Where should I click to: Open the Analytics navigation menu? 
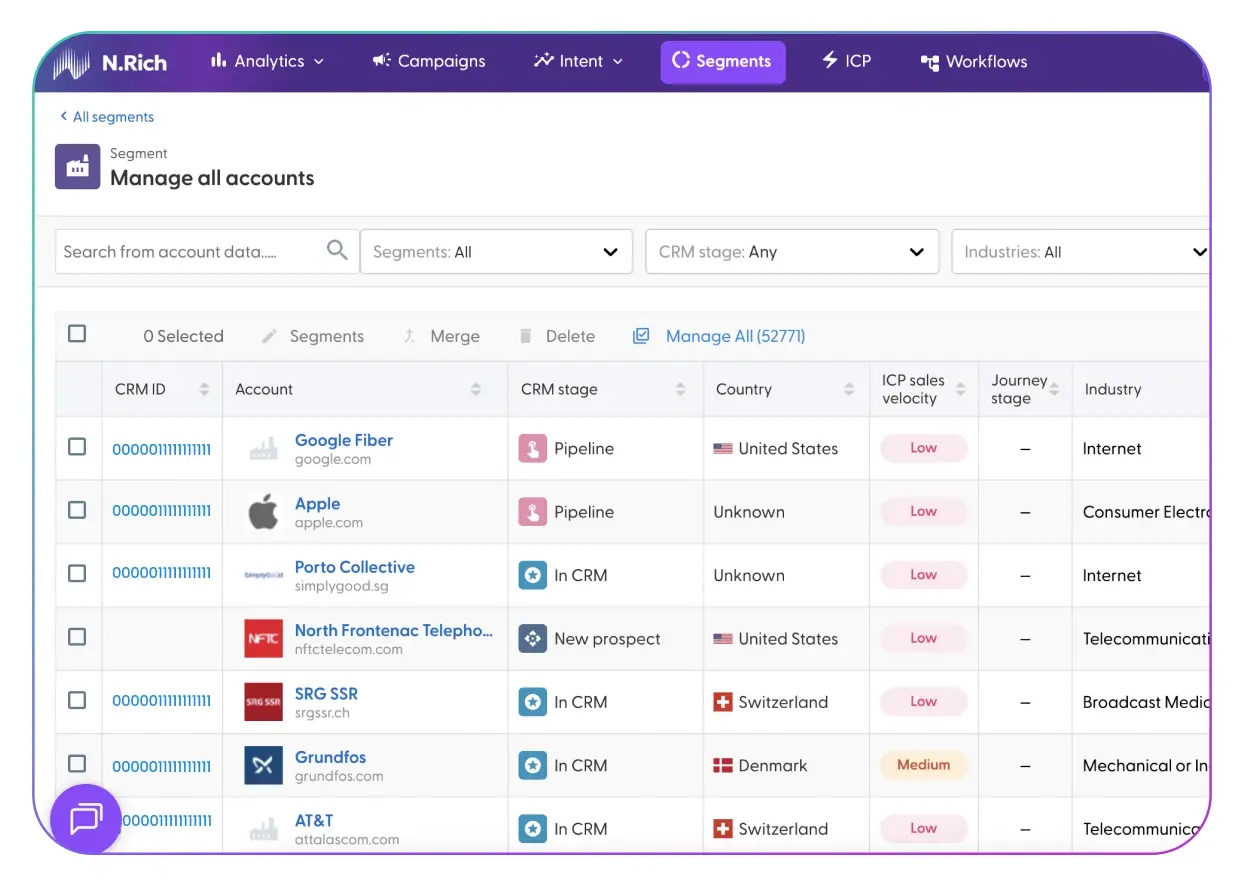tap(267, 62)
